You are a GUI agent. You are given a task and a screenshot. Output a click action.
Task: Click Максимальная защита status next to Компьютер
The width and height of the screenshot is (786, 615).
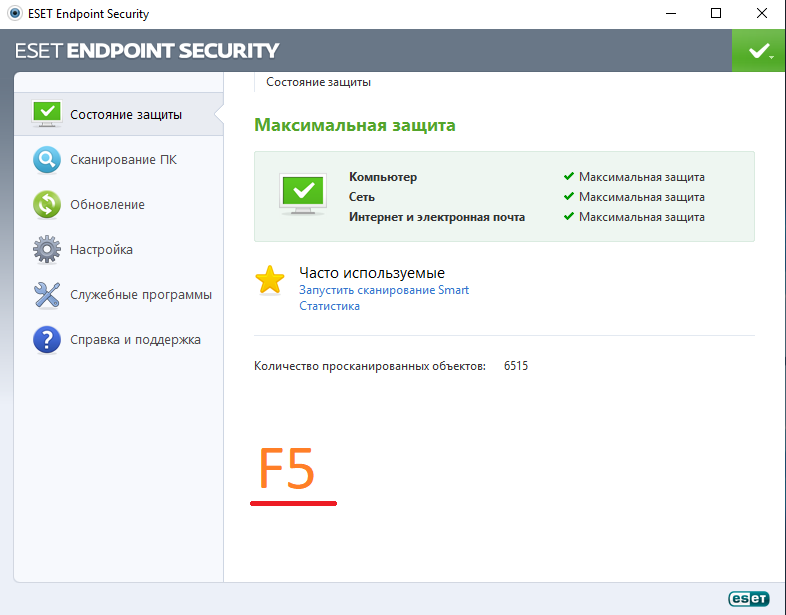point(642,177)
